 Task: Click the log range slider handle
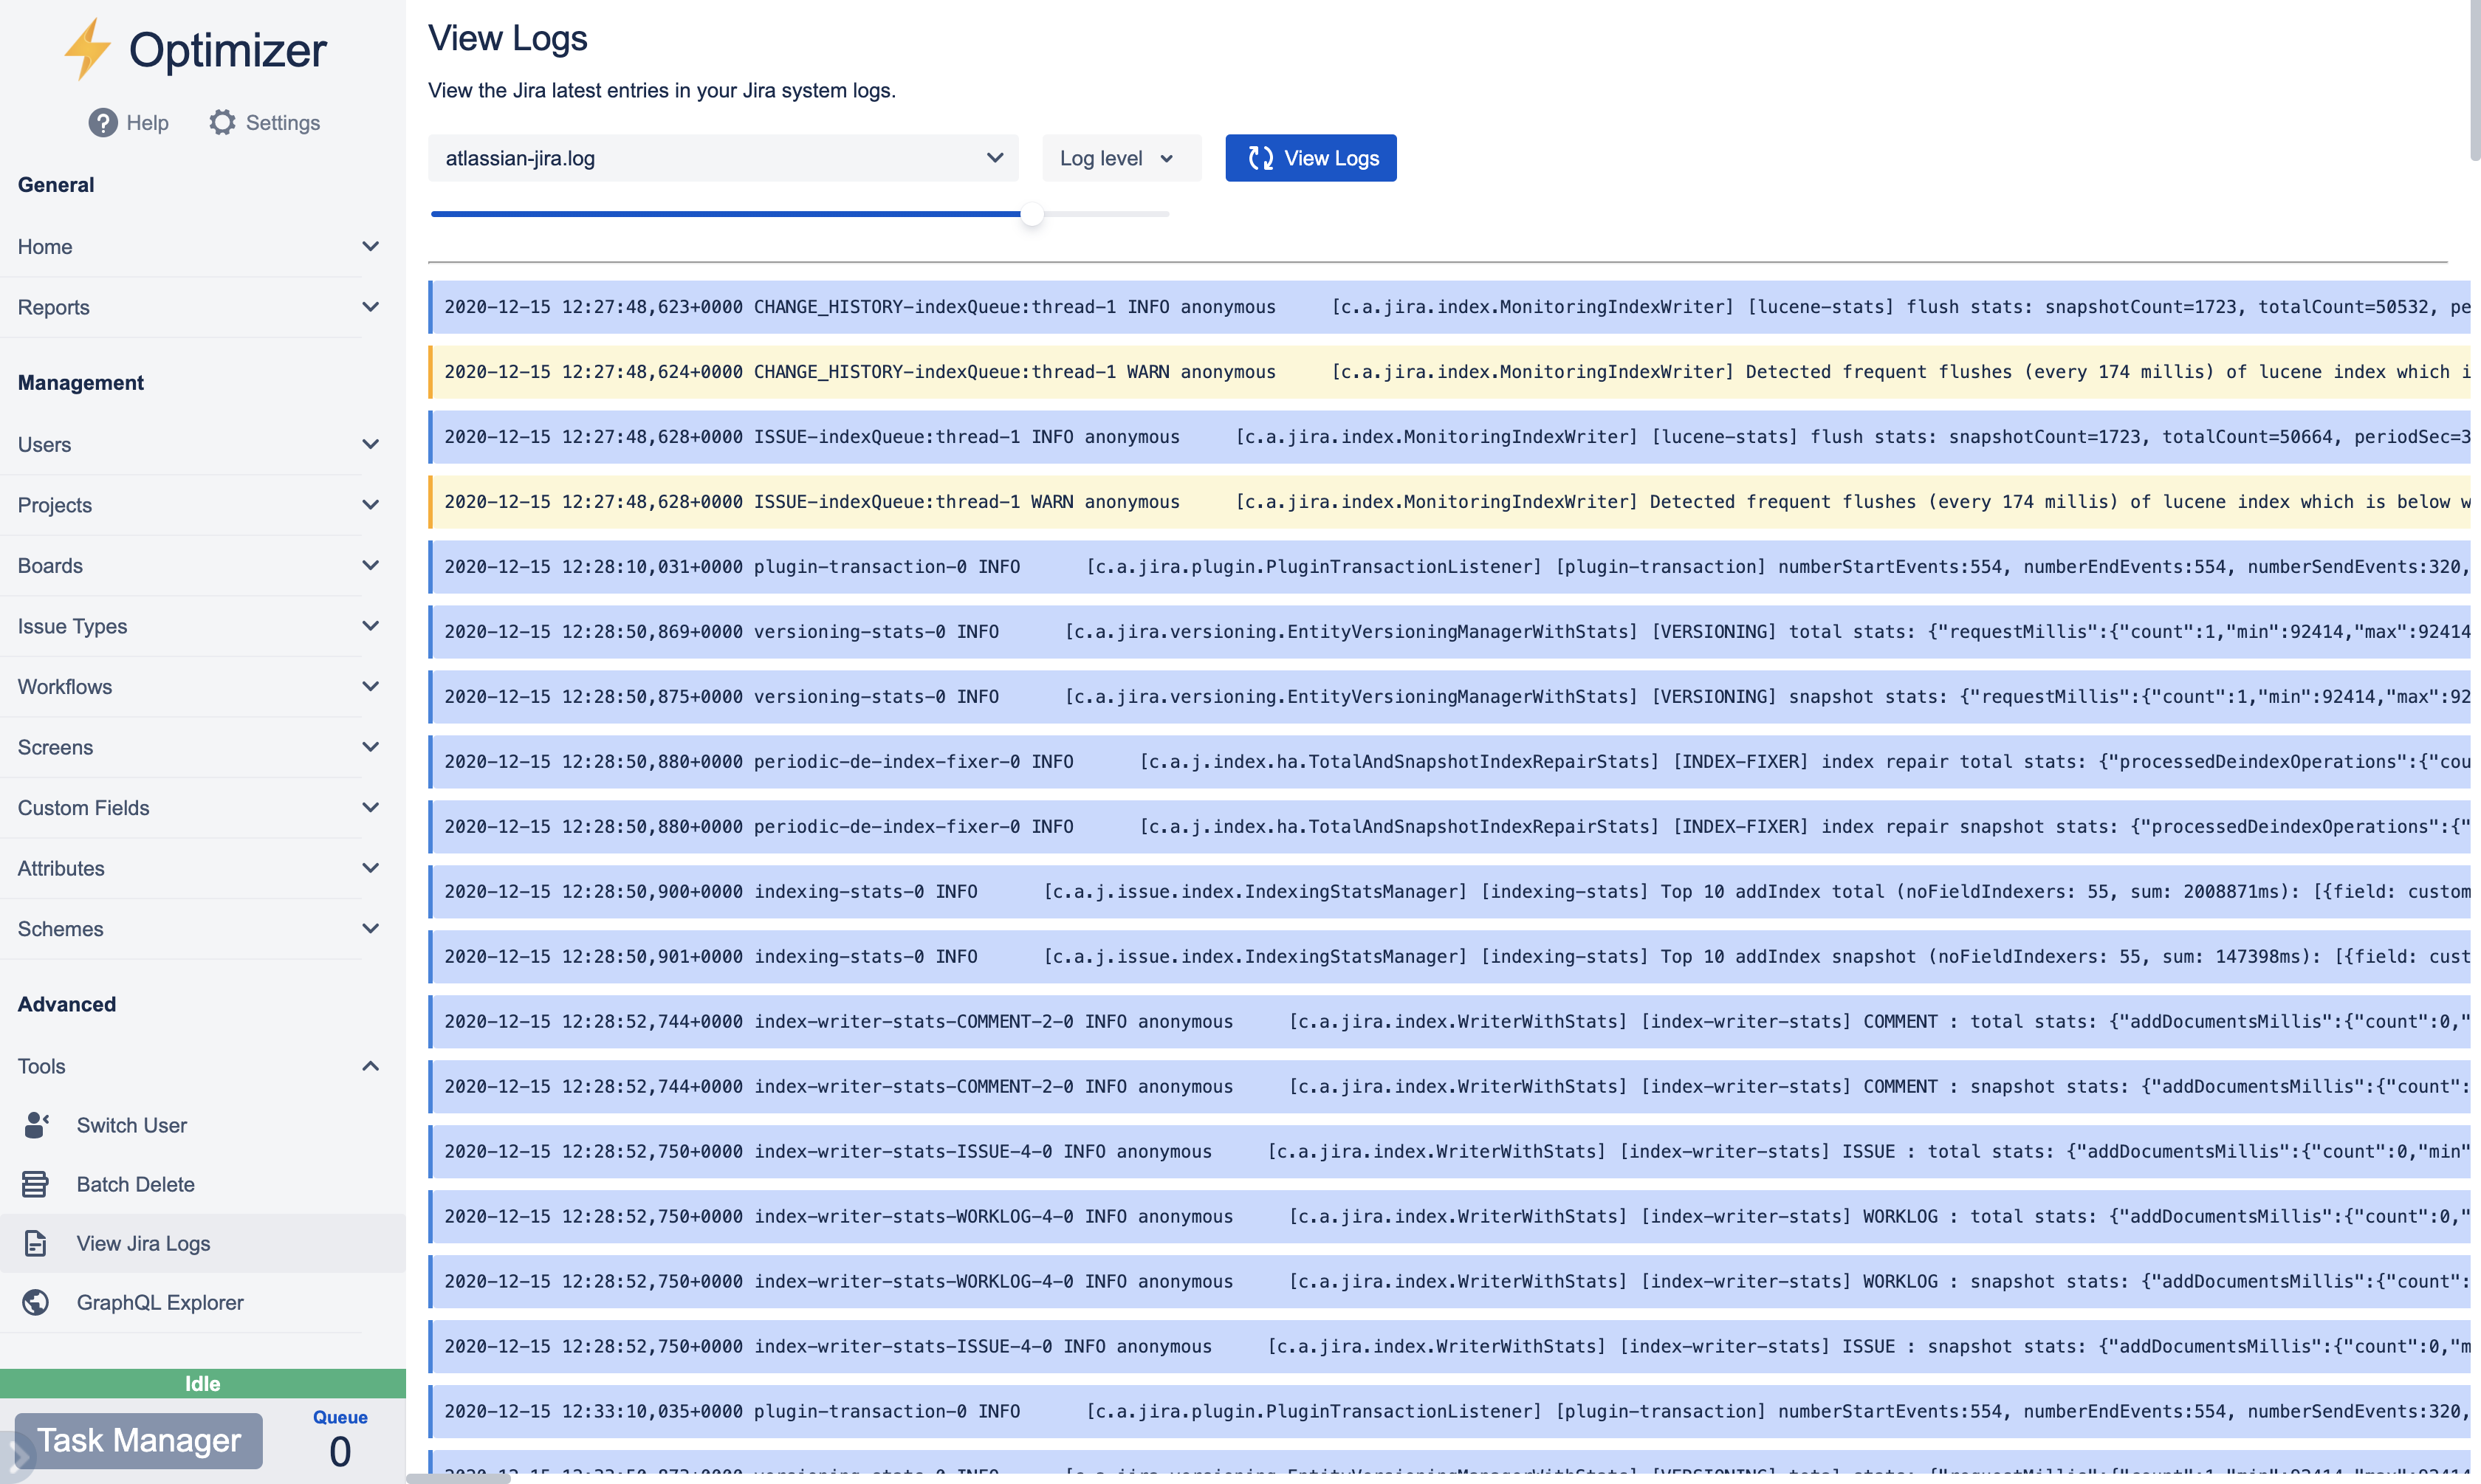(x=1032, y=214)
